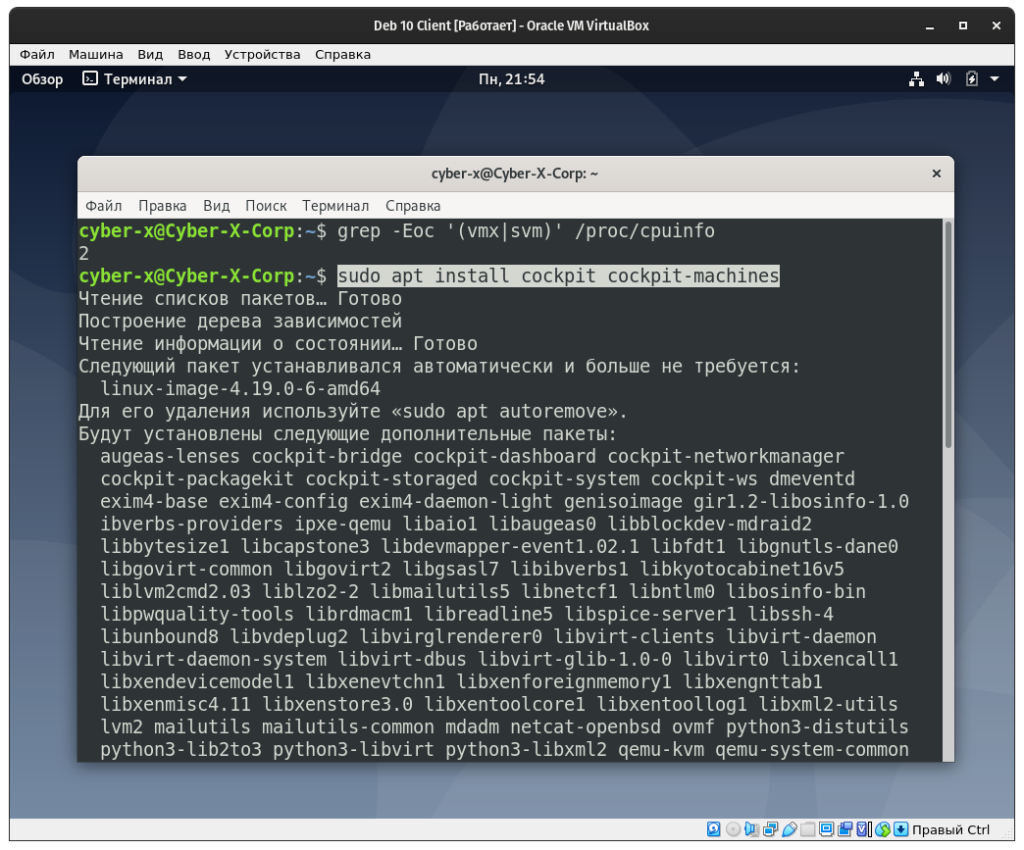Click the volume speaker icon in top panel

943,79
